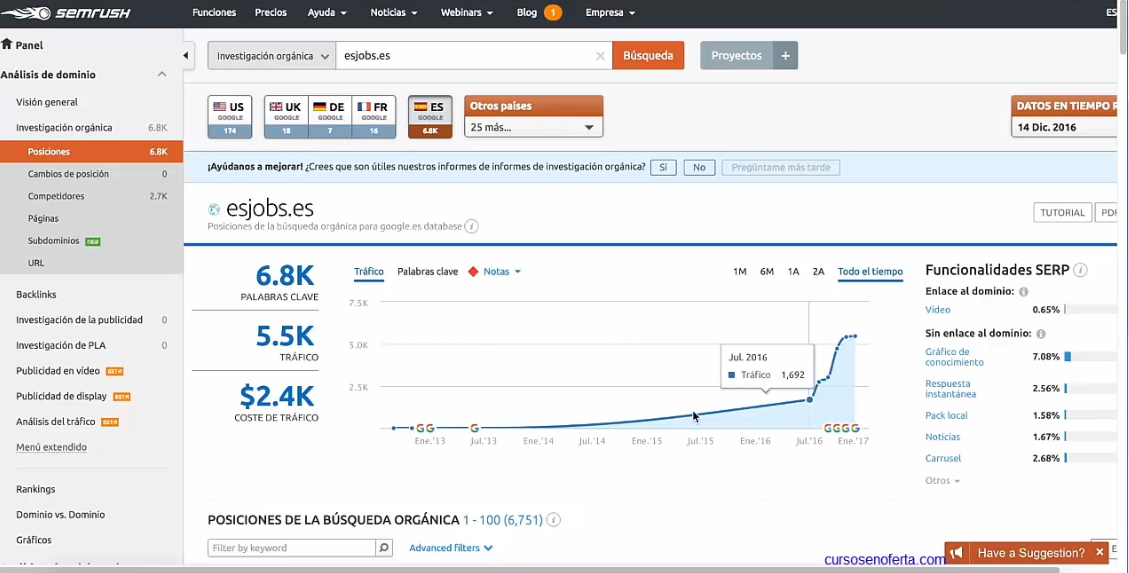The image size is (1129, 573).
Task: Open the Panel home icon
Action: pyautogui.click(x=7, y=44)
